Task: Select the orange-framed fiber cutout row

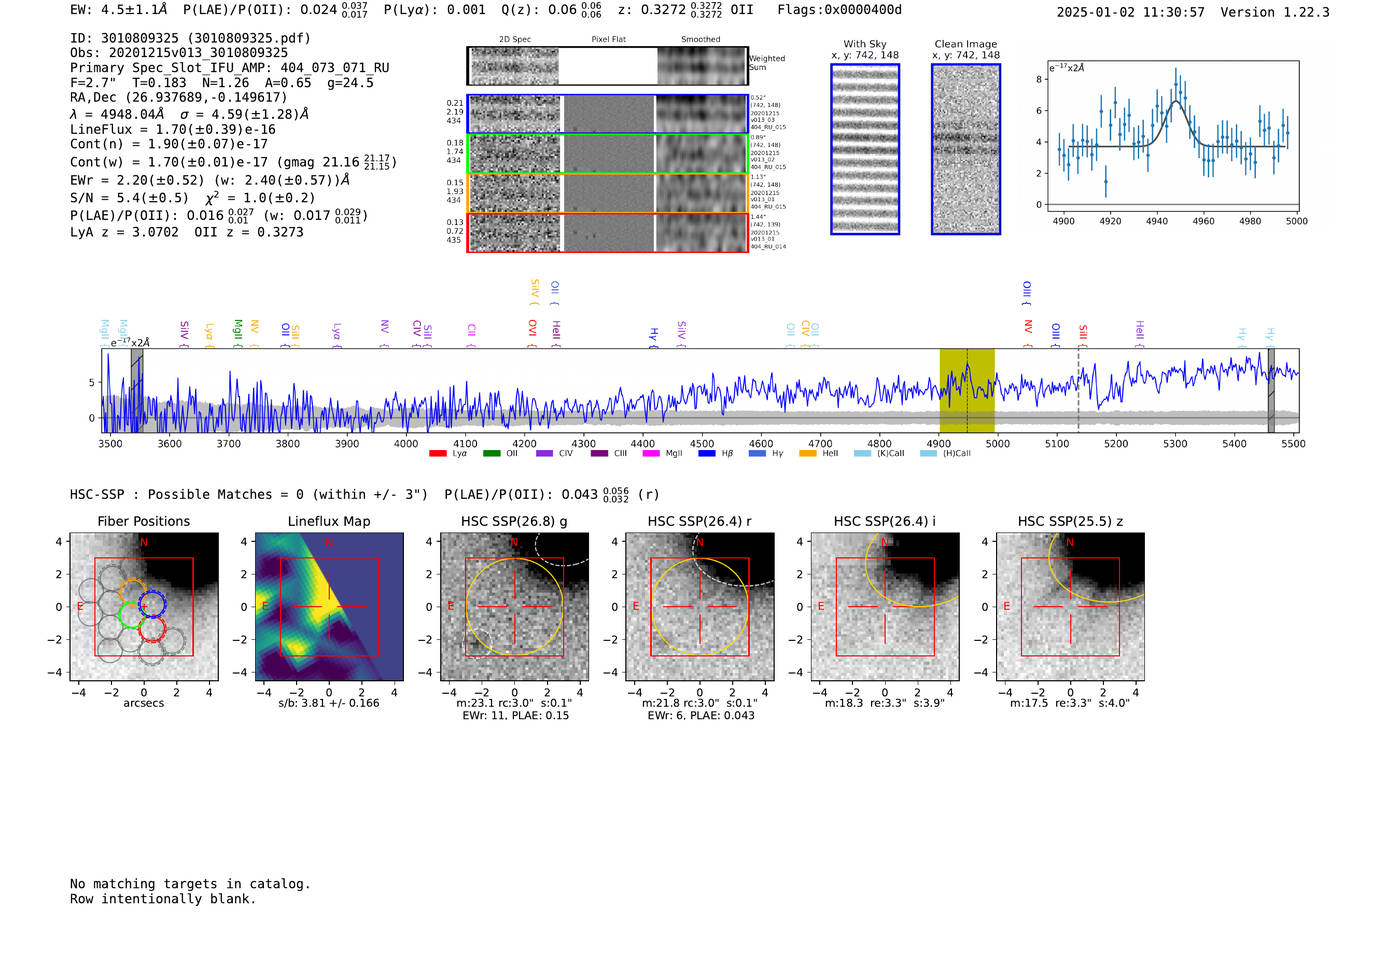Action: [607, 193]
